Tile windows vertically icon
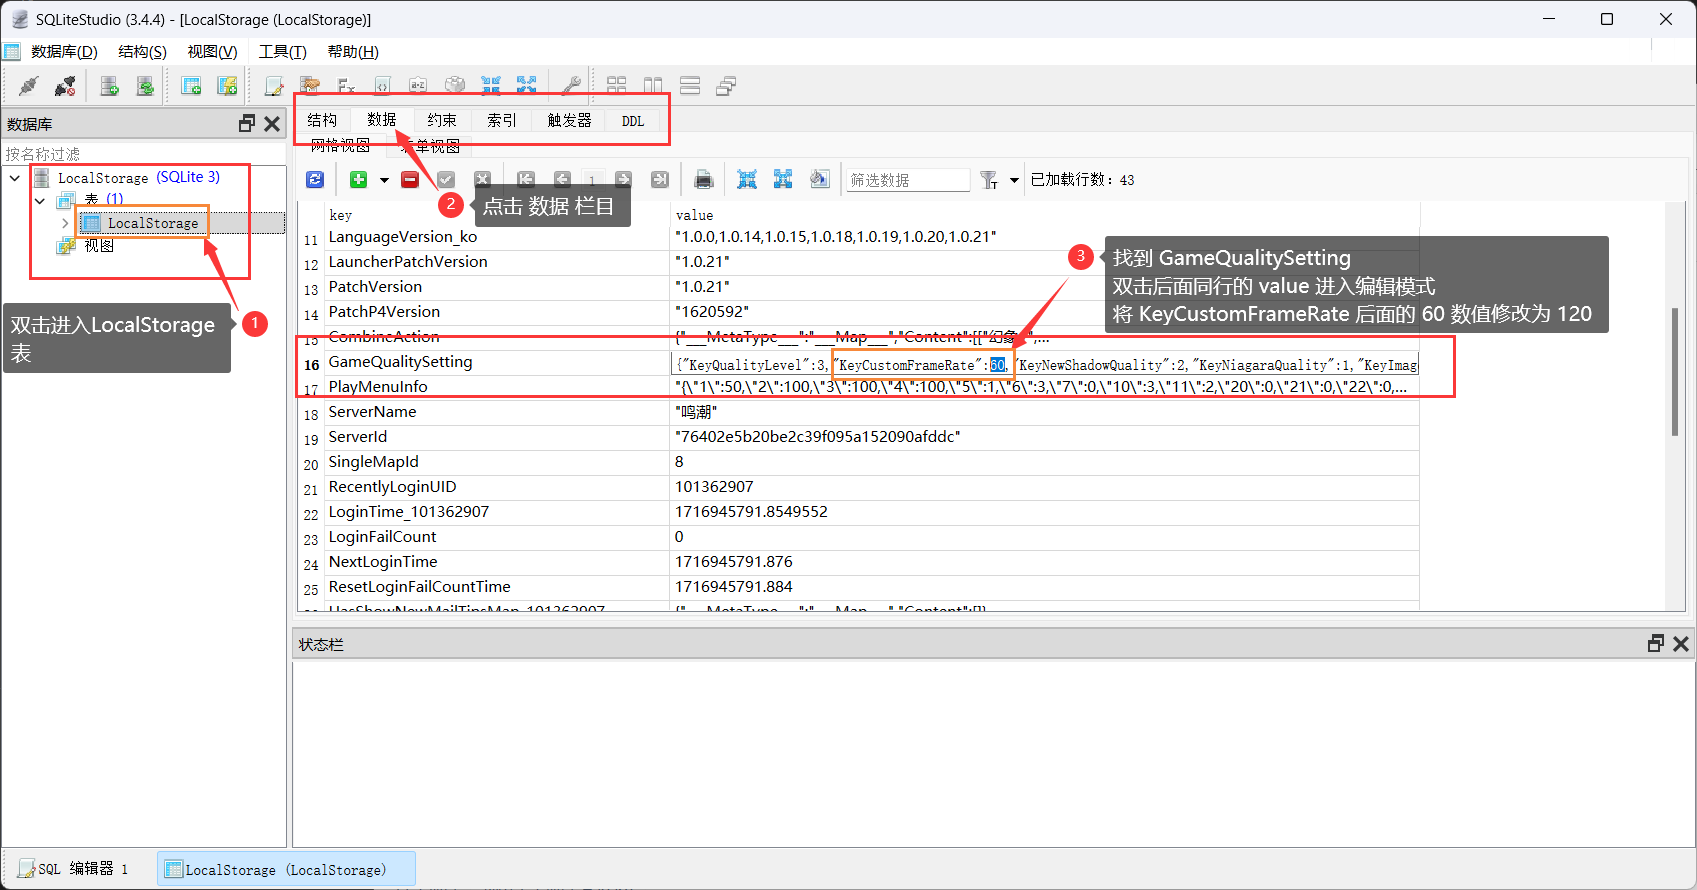 (653, 86)
